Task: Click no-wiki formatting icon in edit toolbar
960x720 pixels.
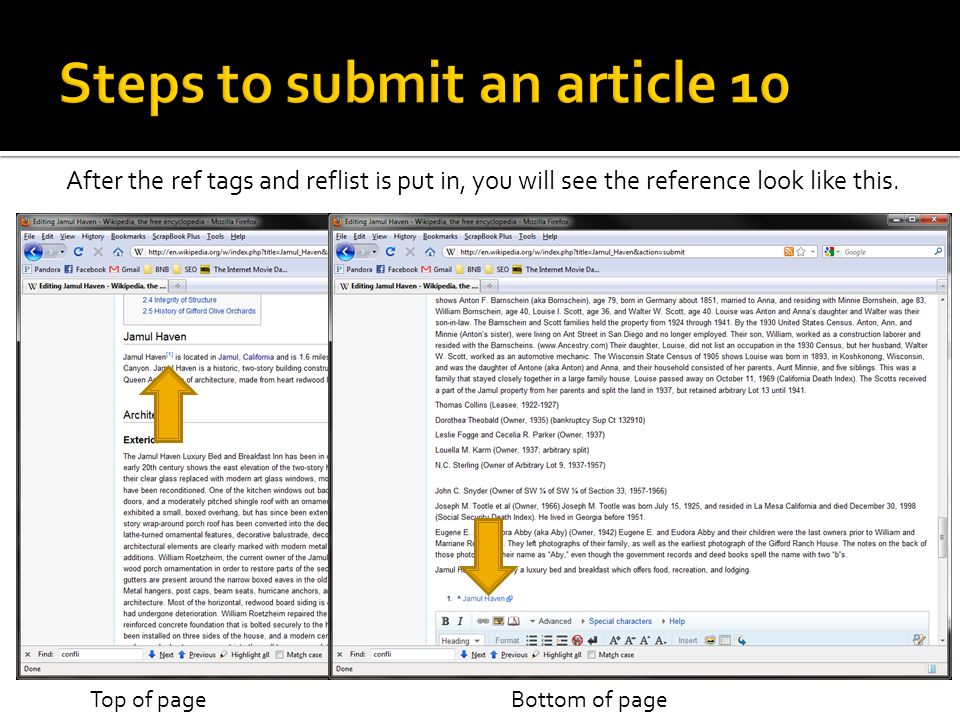Action: tap(577, 640)
